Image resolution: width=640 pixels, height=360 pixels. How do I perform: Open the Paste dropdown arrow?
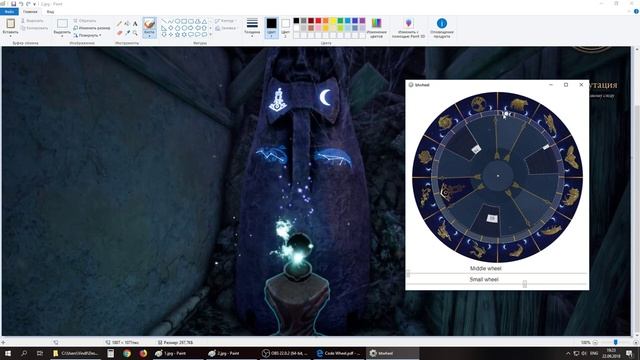tap(10, 36)
